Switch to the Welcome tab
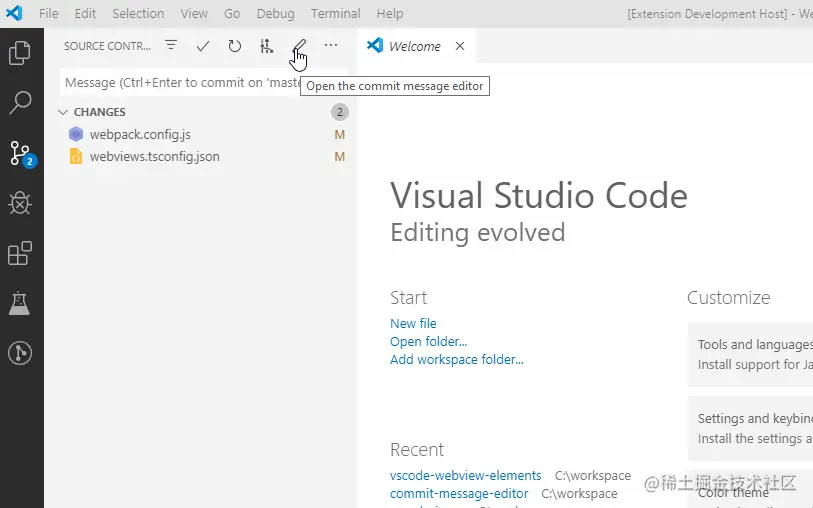Image resolution: width=813 pixels, height=508 pixels. (416, 46)
